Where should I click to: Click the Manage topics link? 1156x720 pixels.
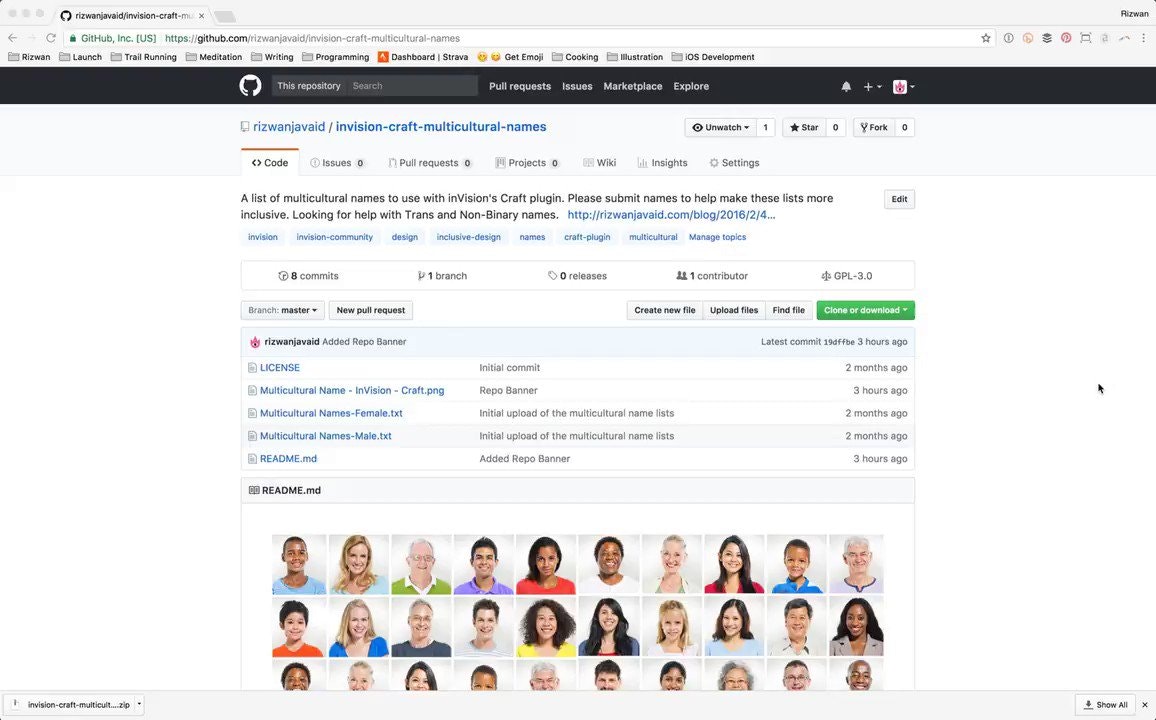(x=717, y=237)
